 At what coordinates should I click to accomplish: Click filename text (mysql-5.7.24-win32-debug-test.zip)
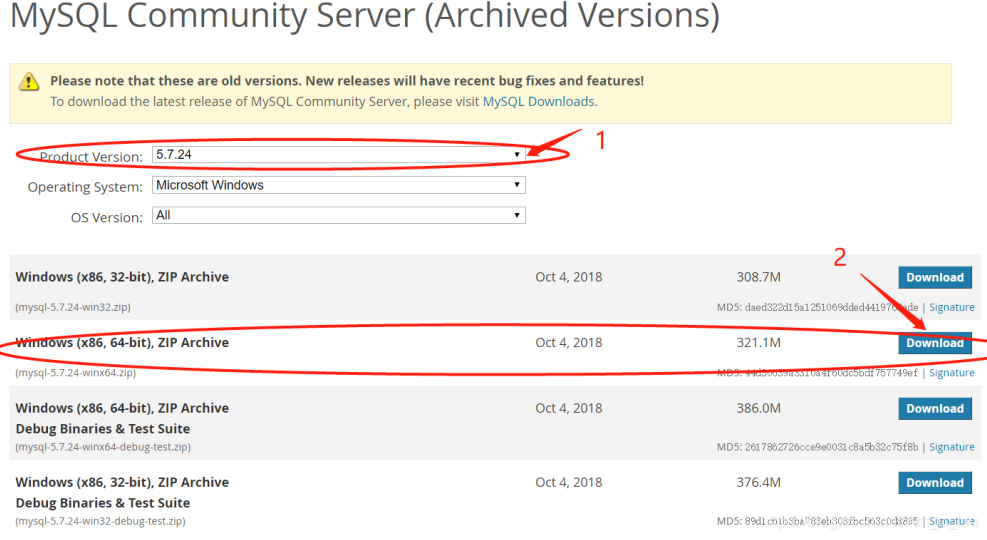click(x=101, y=521)
